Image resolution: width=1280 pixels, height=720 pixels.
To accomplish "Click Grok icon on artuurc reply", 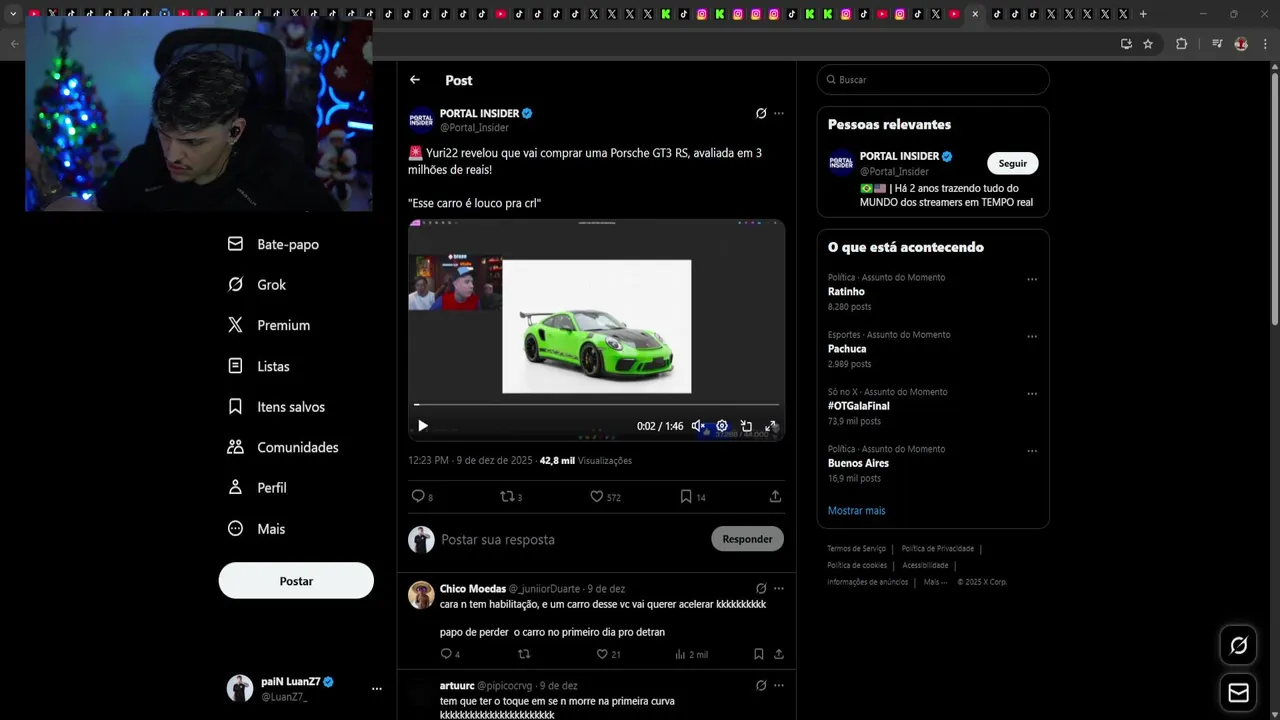I will pos(761,686).
